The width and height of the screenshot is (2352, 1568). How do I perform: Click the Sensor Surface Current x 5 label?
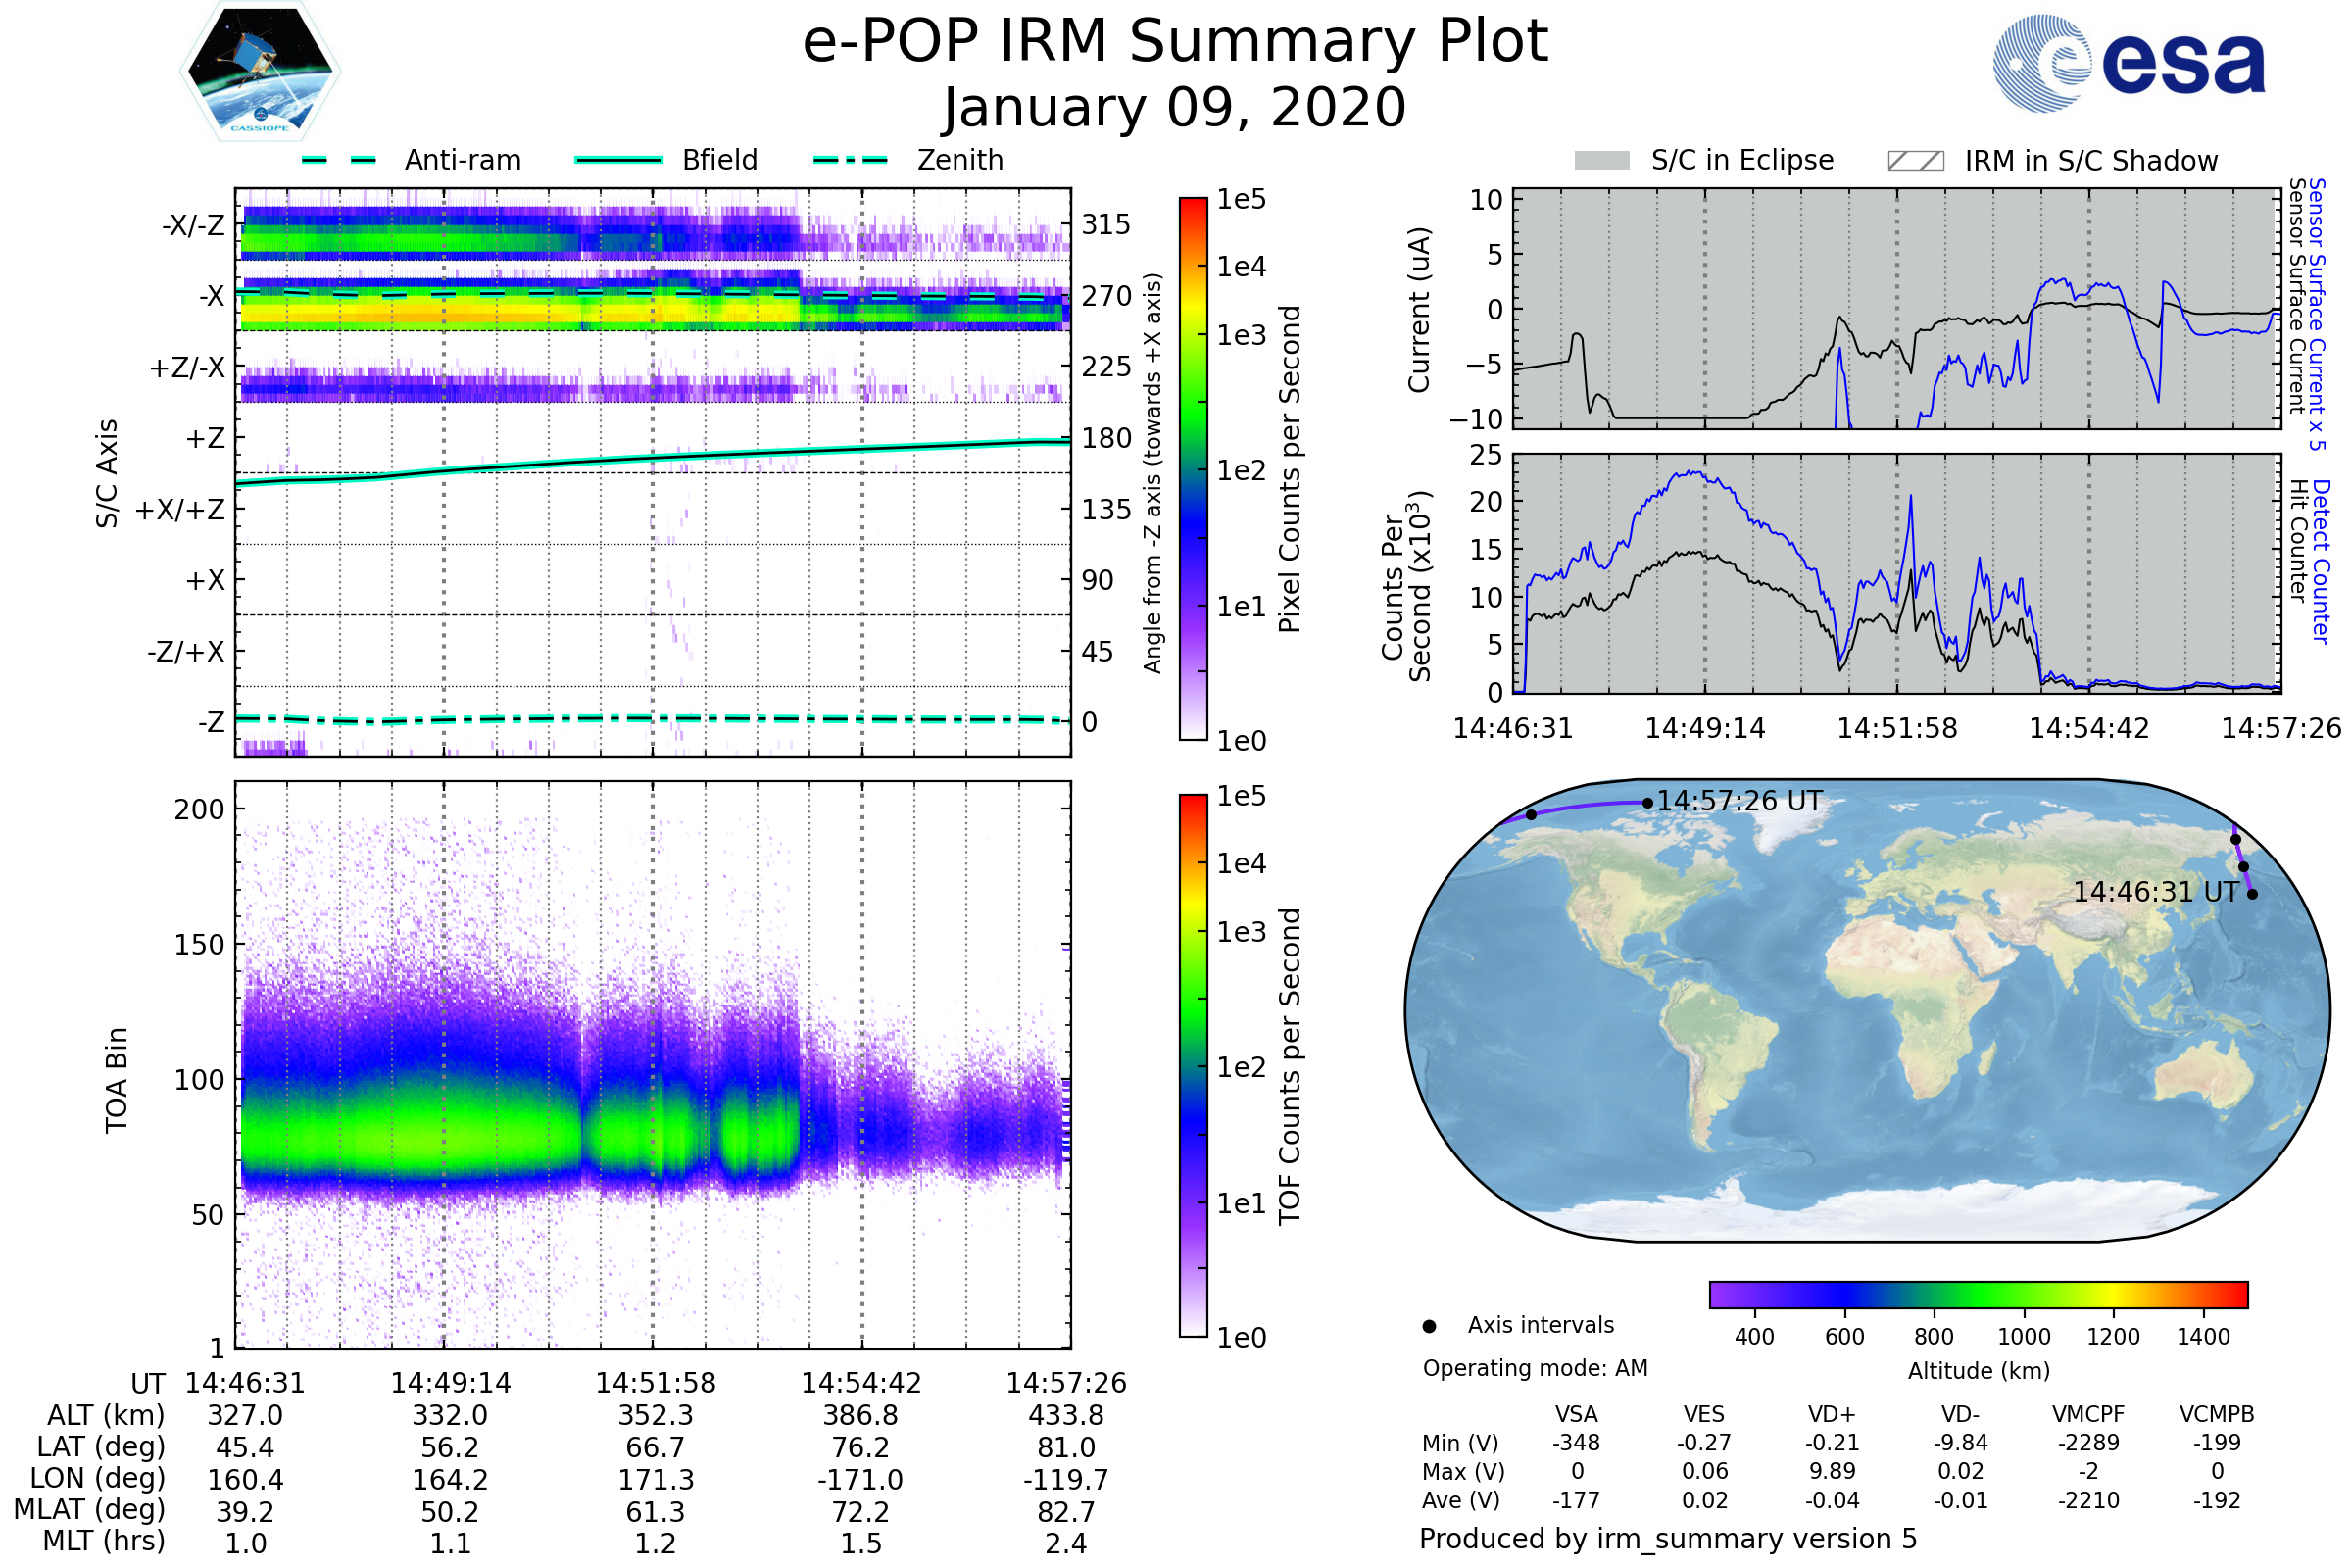(x=2317, y=314)
